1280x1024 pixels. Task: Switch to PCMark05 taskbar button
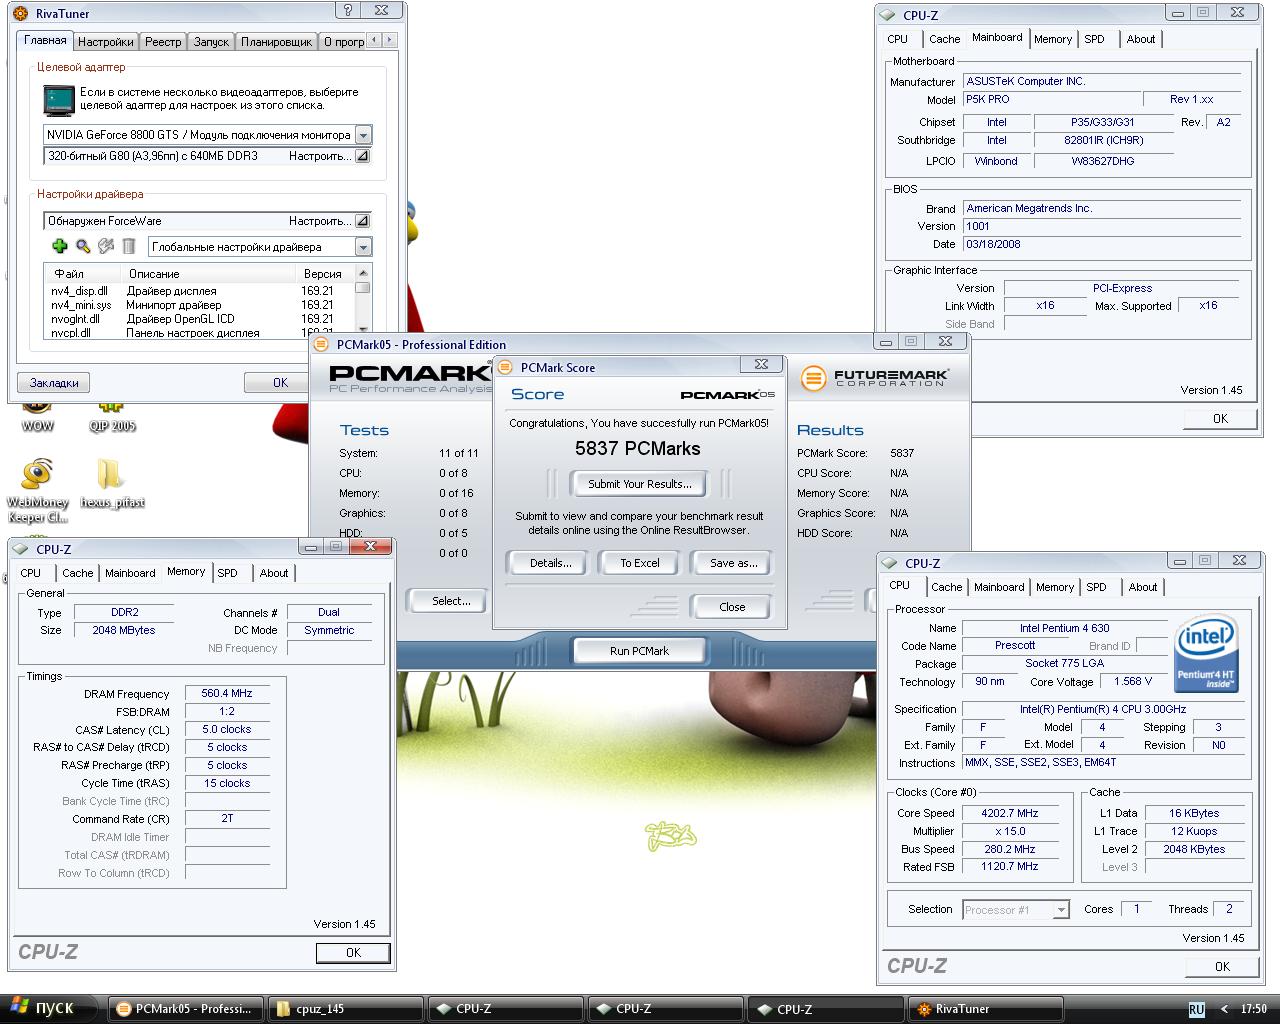(186, 1009)
